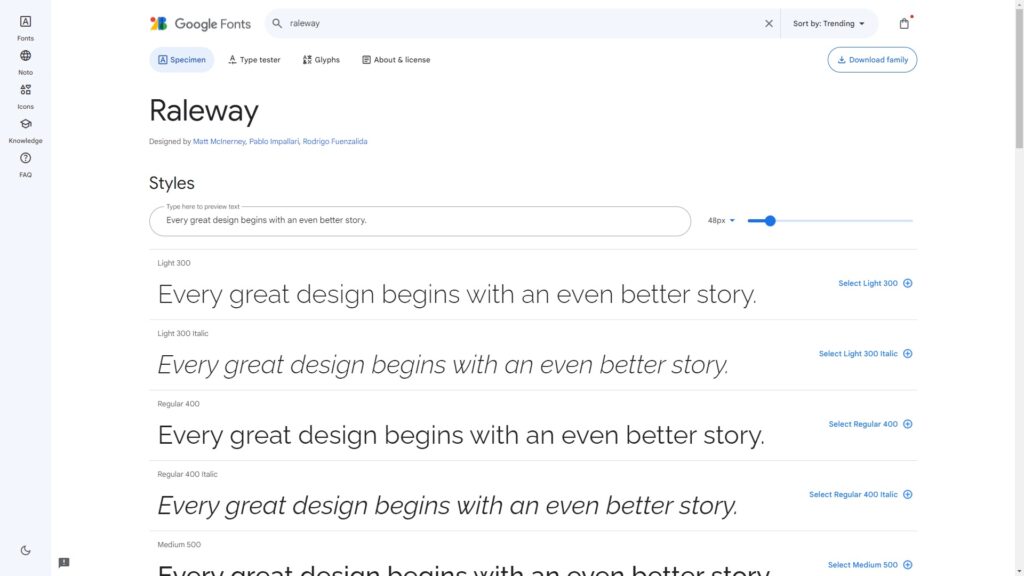Switch to the Type tester tab
The height and width of the screenshot is (576, 1024).
[x=253, y=59]
